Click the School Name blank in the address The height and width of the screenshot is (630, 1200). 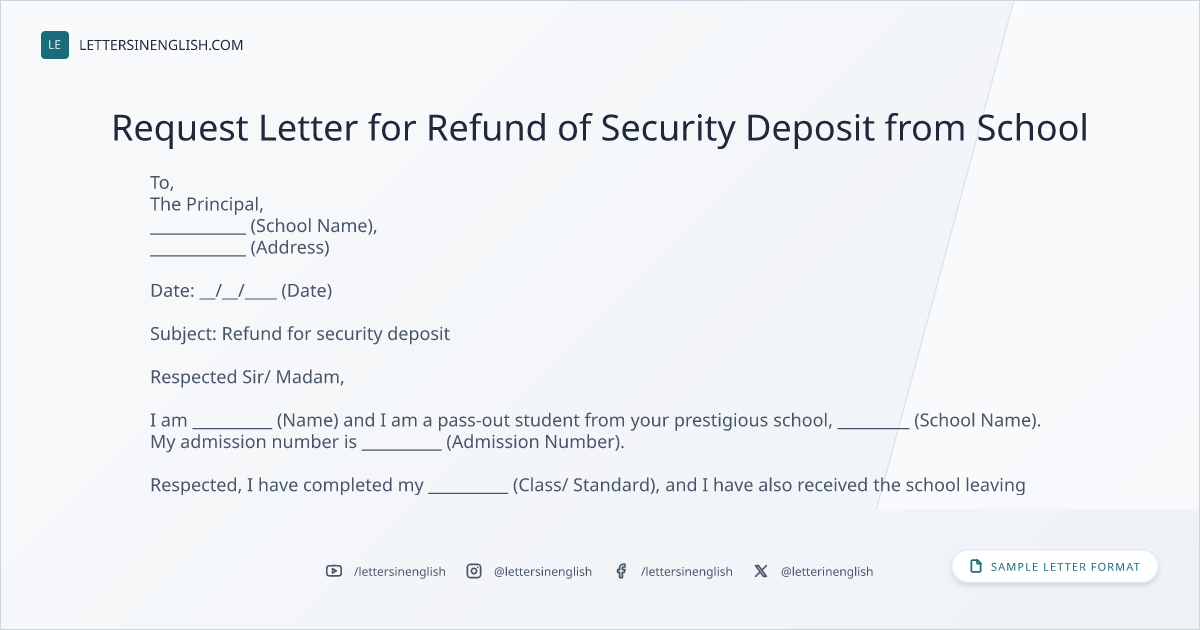198,226
